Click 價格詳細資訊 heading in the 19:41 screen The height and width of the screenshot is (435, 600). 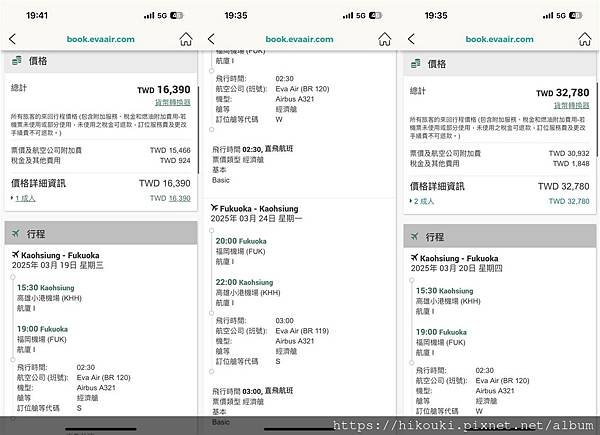(x=38, y=183)
